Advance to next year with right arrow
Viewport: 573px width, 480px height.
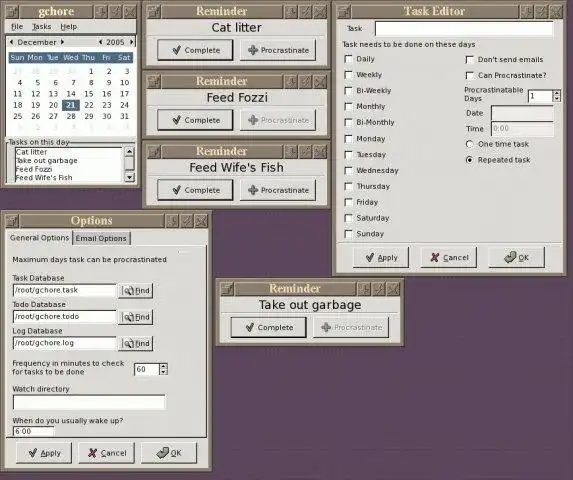pyautogui.click(x=132, y=42)
